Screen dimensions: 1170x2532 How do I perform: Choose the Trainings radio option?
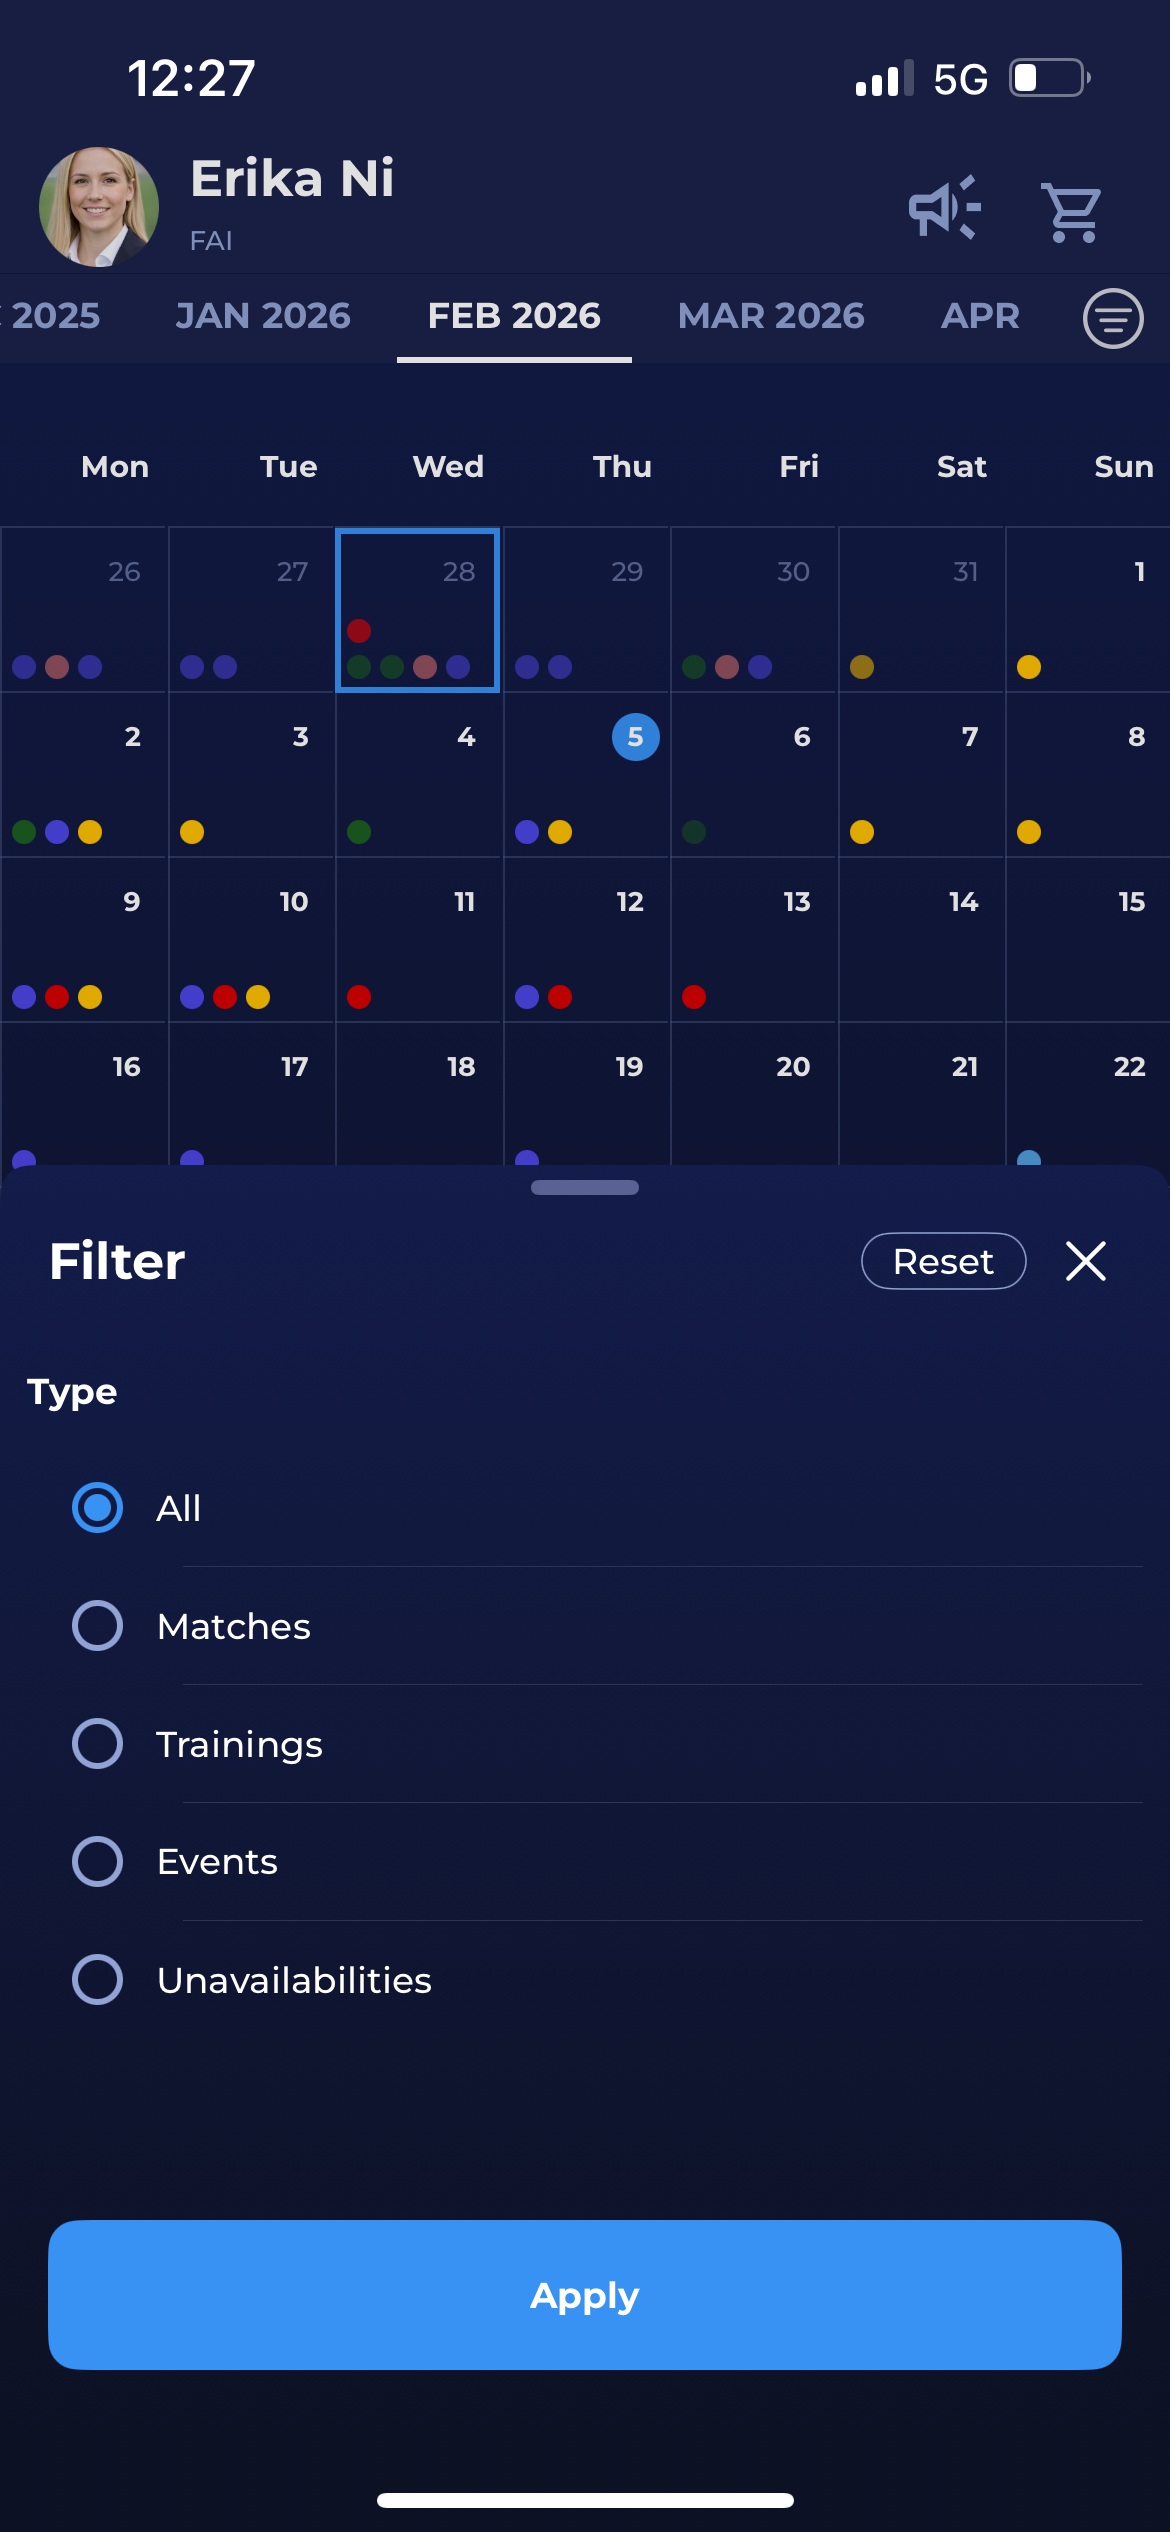tap(98, 1744)
